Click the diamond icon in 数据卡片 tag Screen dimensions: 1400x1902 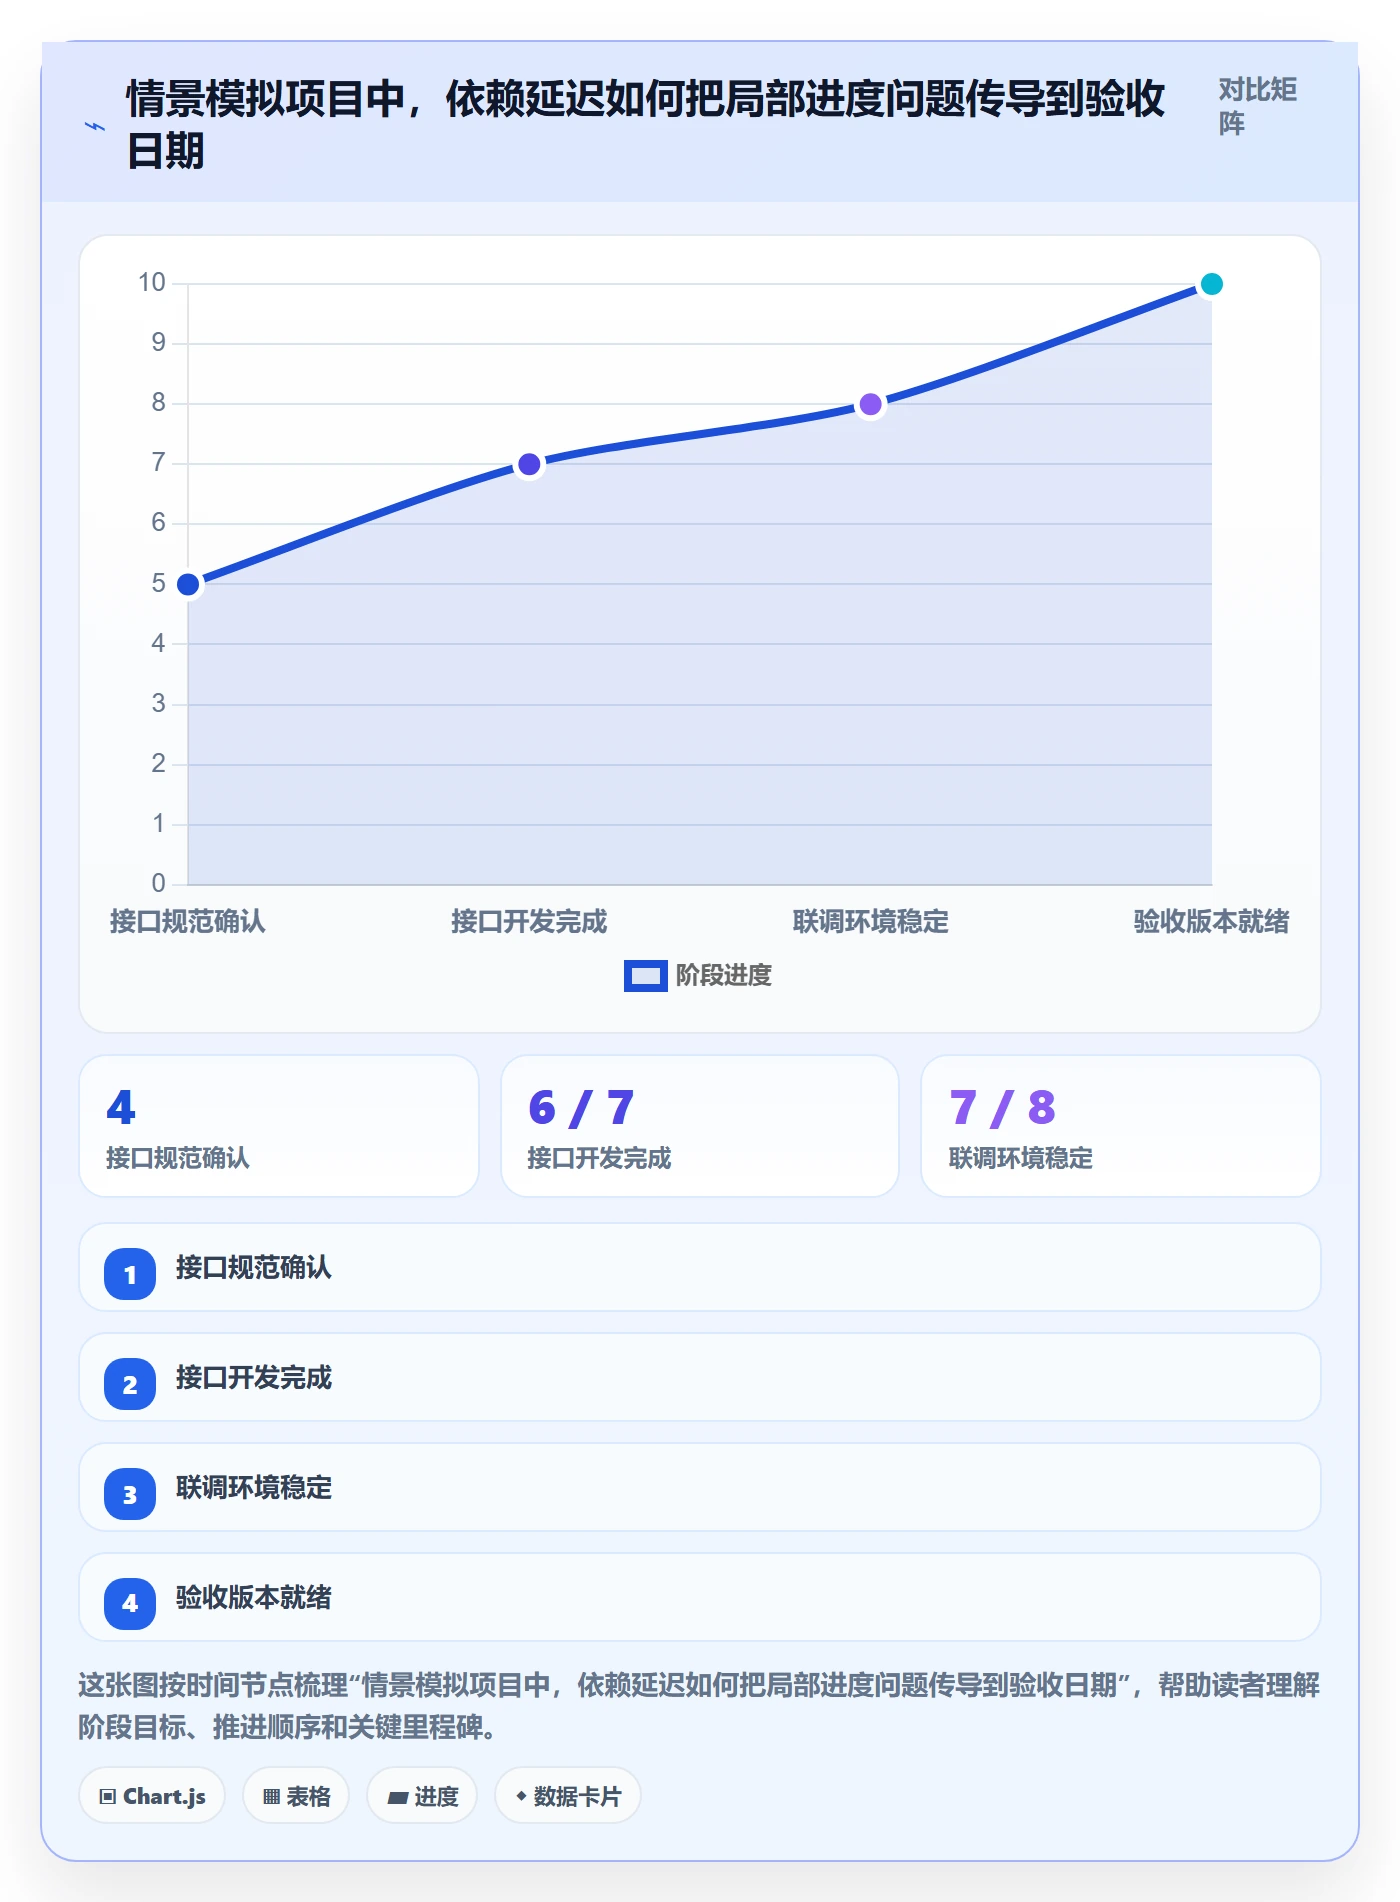pos(521,1796)
